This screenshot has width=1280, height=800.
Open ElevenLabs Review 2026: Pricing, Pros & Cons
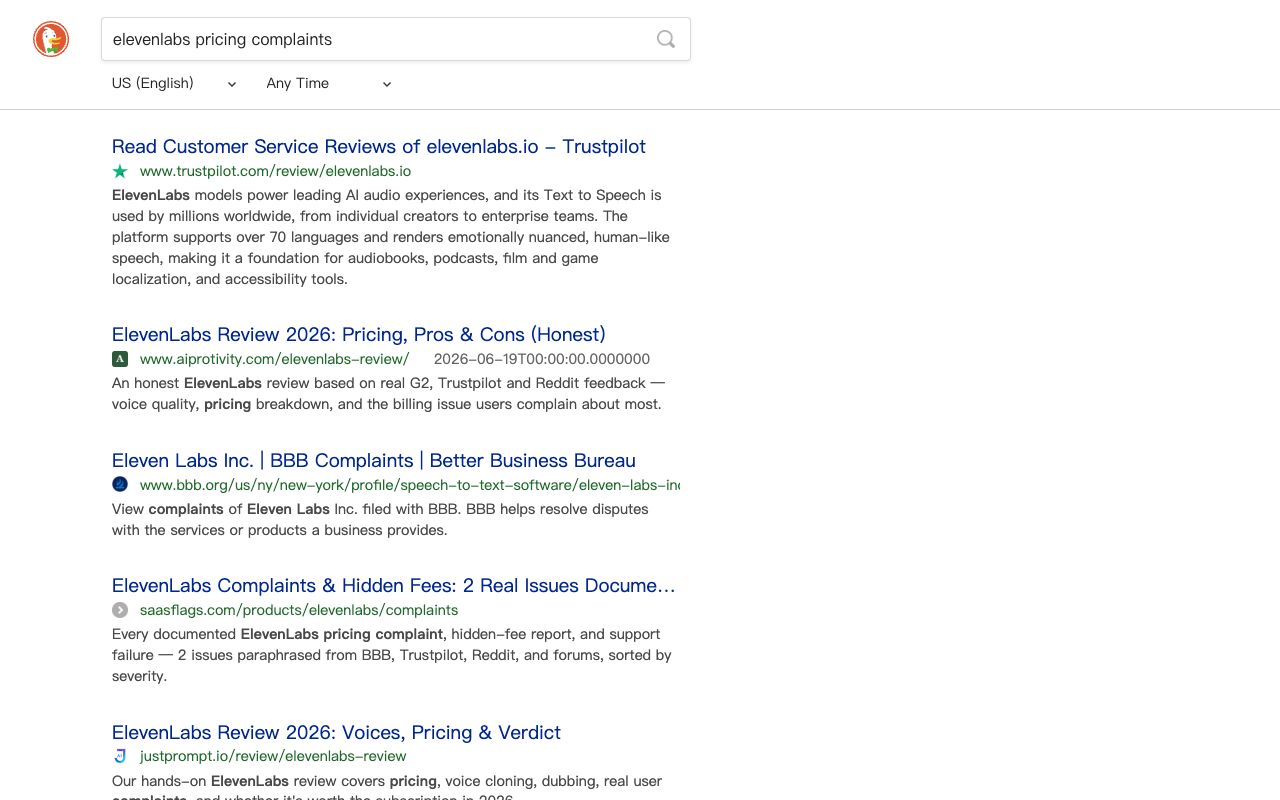point(359,334)
